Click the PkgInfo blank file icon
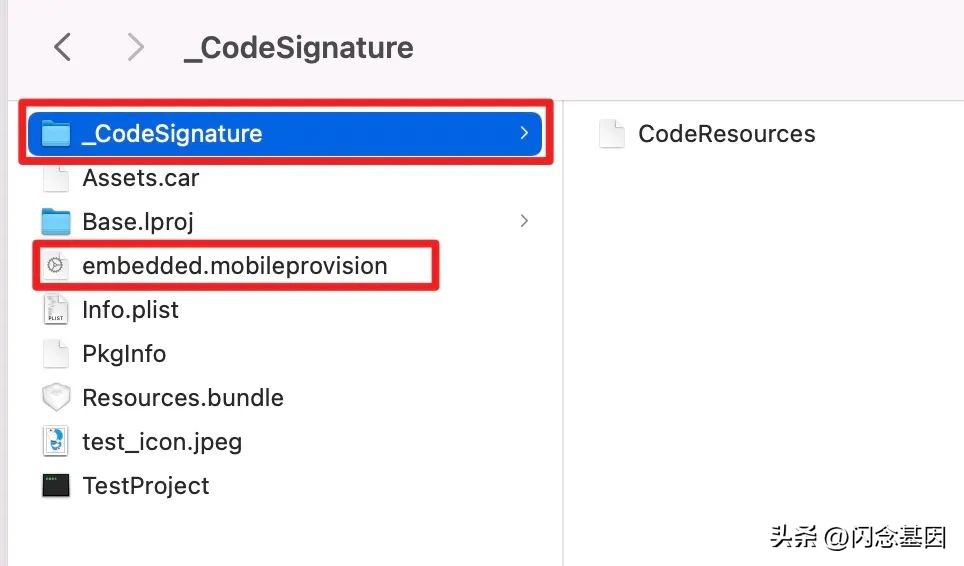 [x=56, y=354]
